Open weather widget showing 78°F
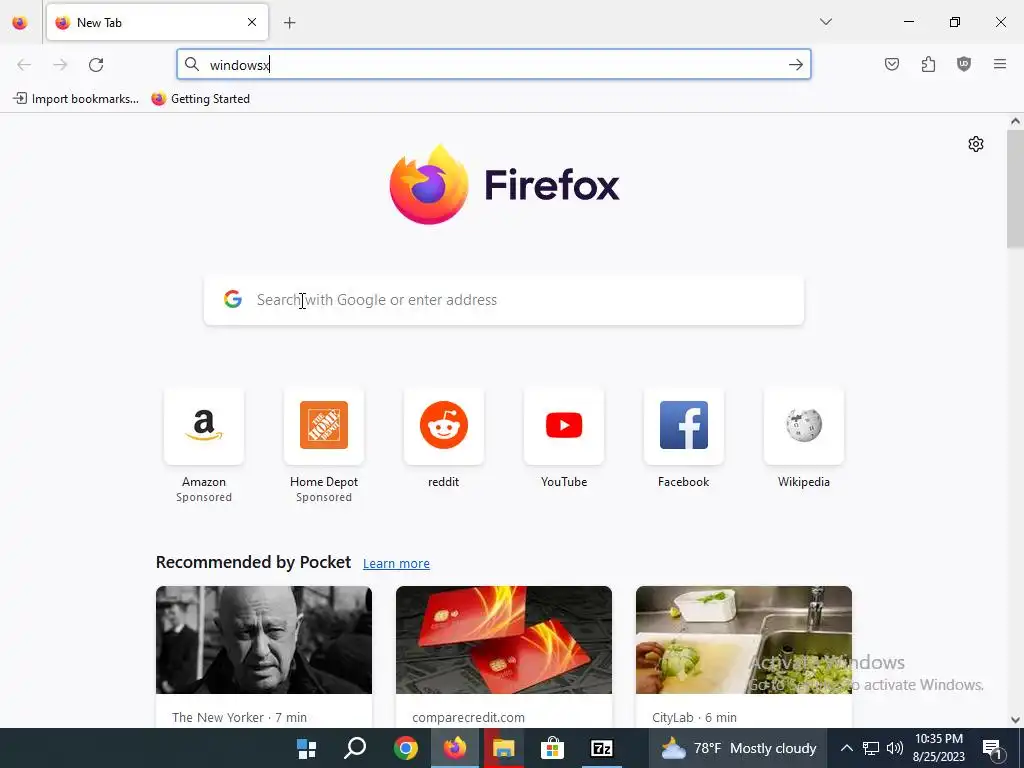Screen dimensions: 1024x768 tap(738, 748)
